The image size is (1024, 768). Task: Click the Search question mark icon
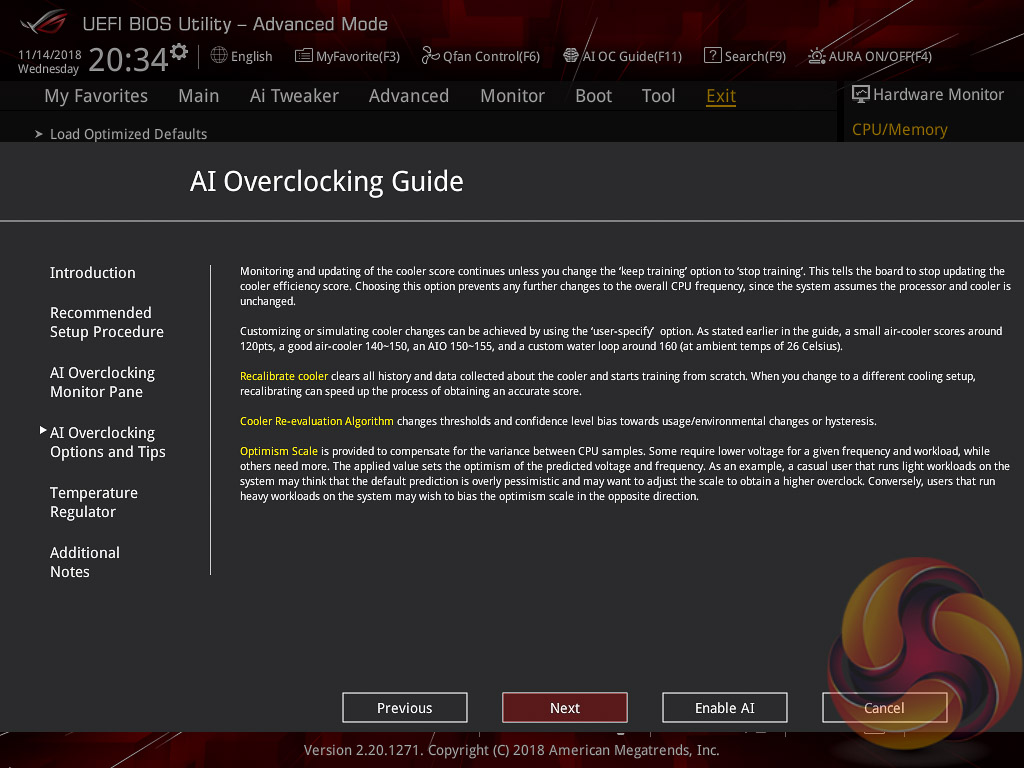[712, 56]
